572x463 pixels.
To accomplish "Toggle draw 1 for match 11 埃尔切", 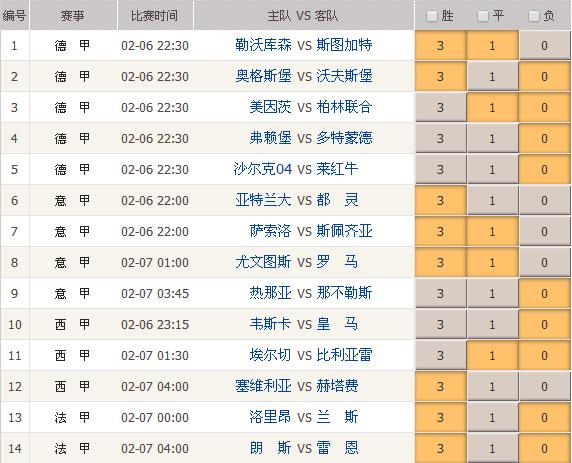I will tap(492, 355).
